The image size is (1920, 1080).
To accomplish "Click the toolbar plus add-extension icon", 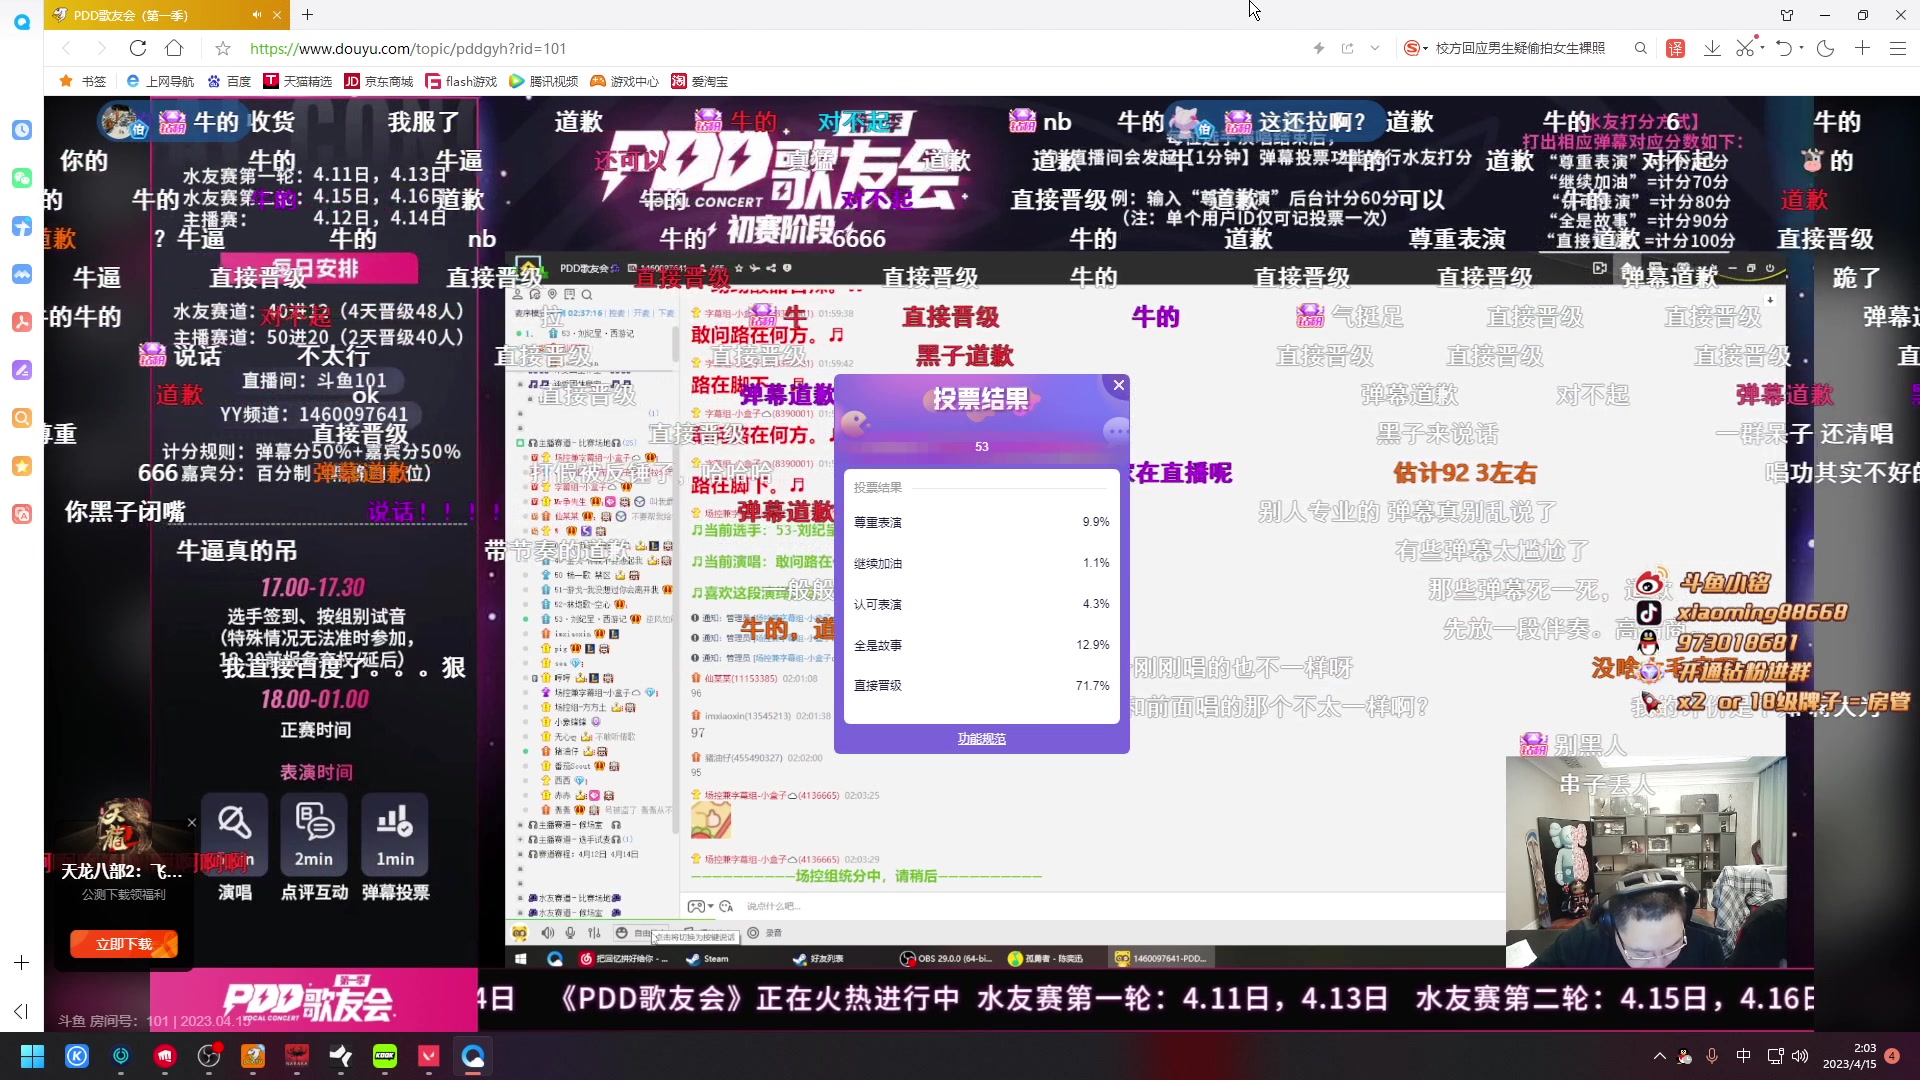I will (x=1862, y=48).
